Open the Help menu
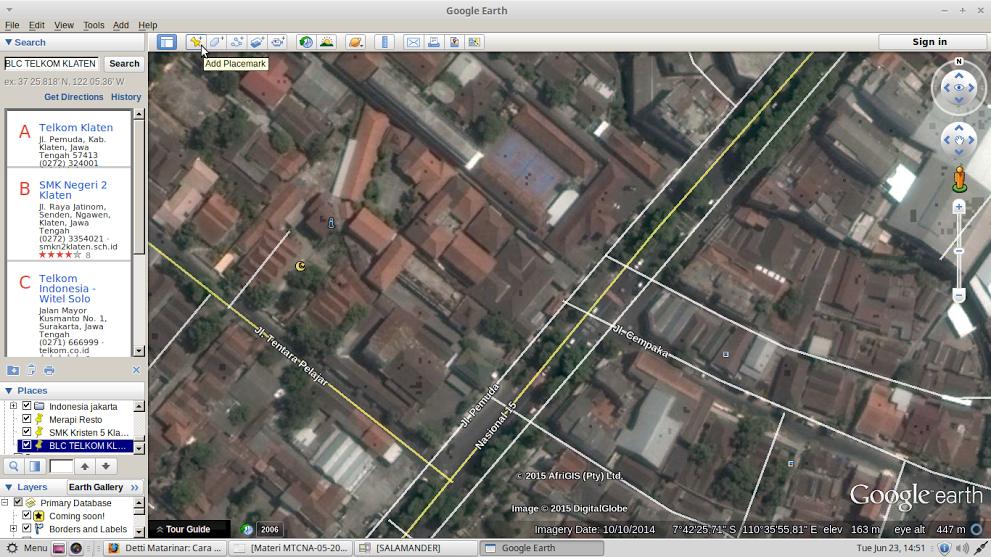The height and width of the screenshot is (557, 991). pyautogui.click(x=148, y=25)
